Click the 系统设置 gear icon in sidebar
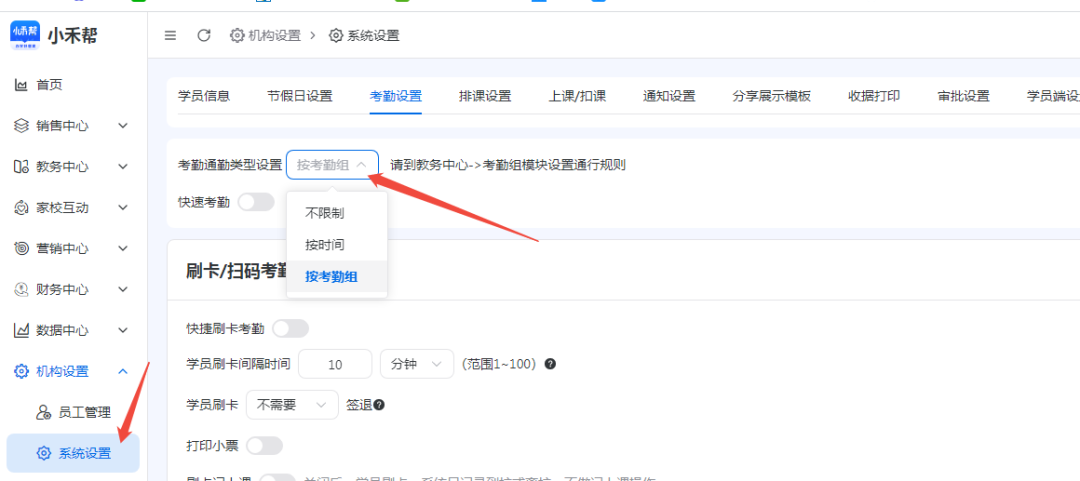The width and height of the screenshot is (1080, 481). click(x=43, y=453)
